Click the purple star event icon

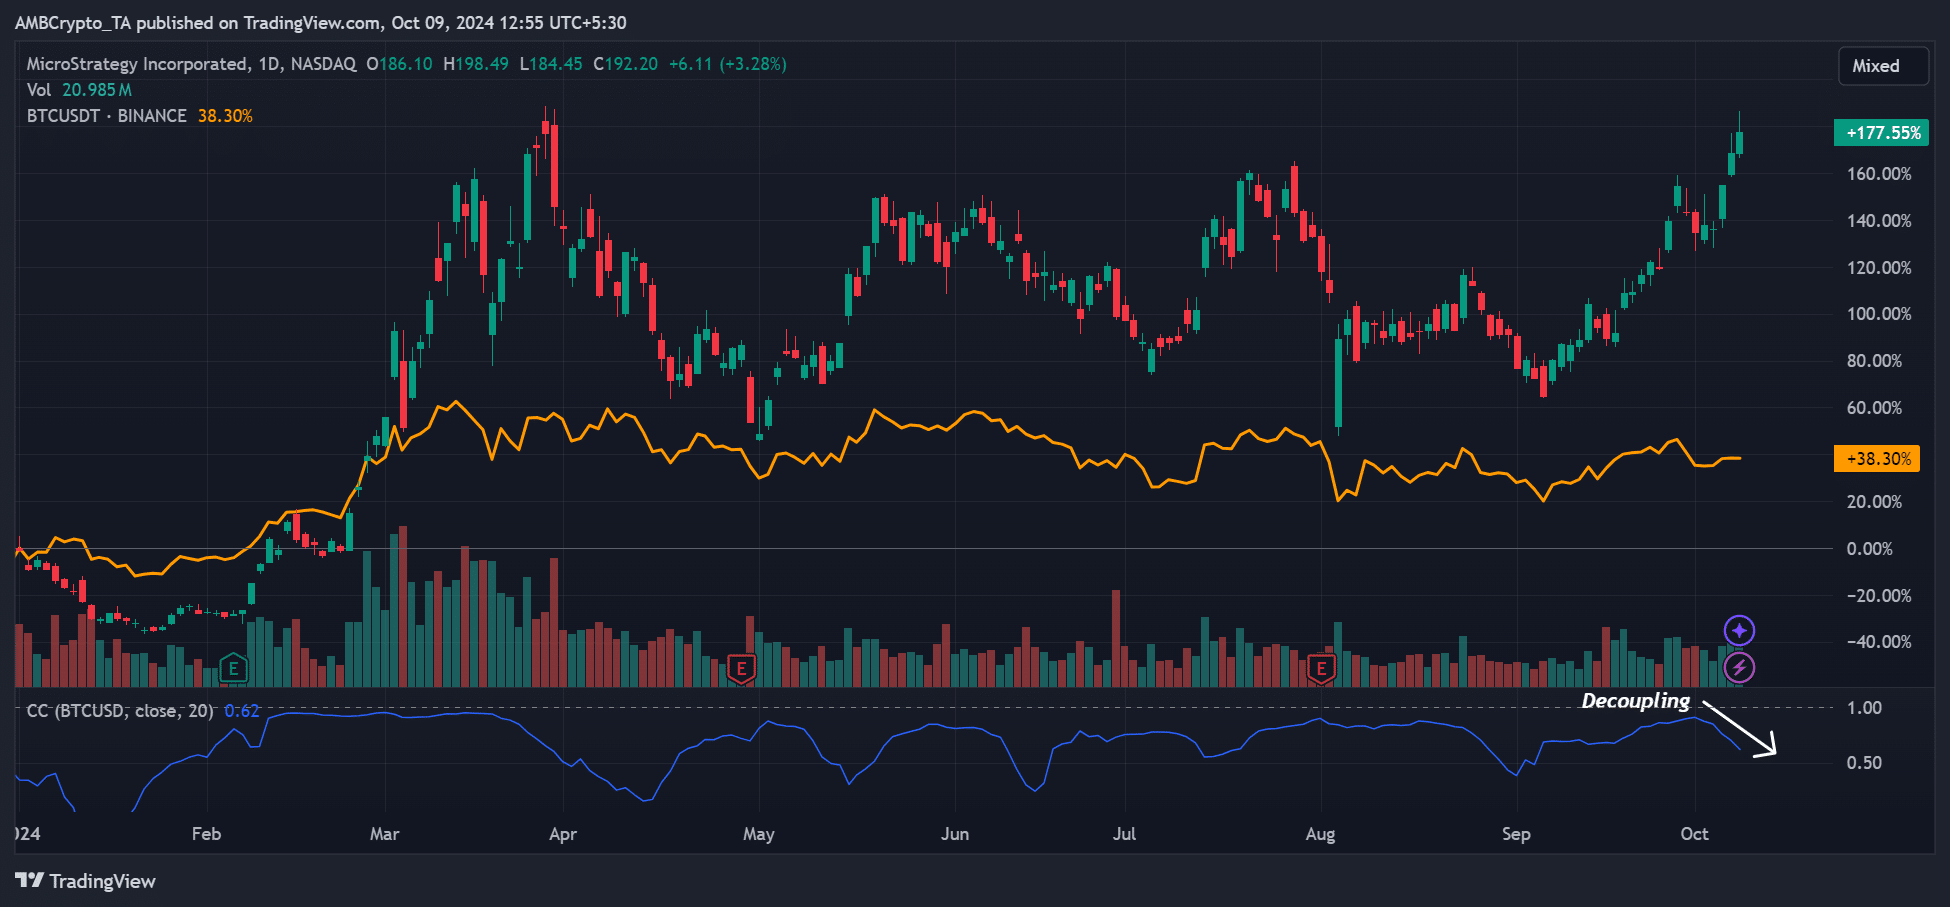(x=1739, y=630)
